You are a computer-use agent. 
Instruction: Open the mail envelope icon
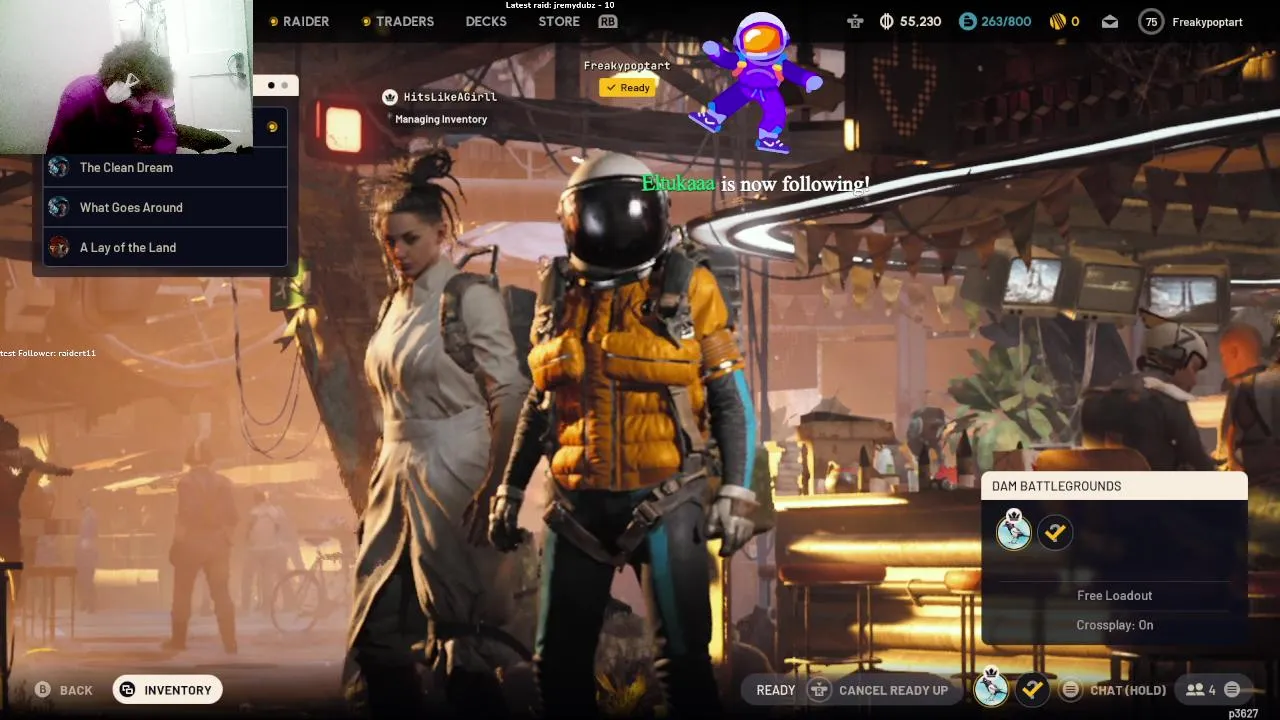(x=1110, y=21)
